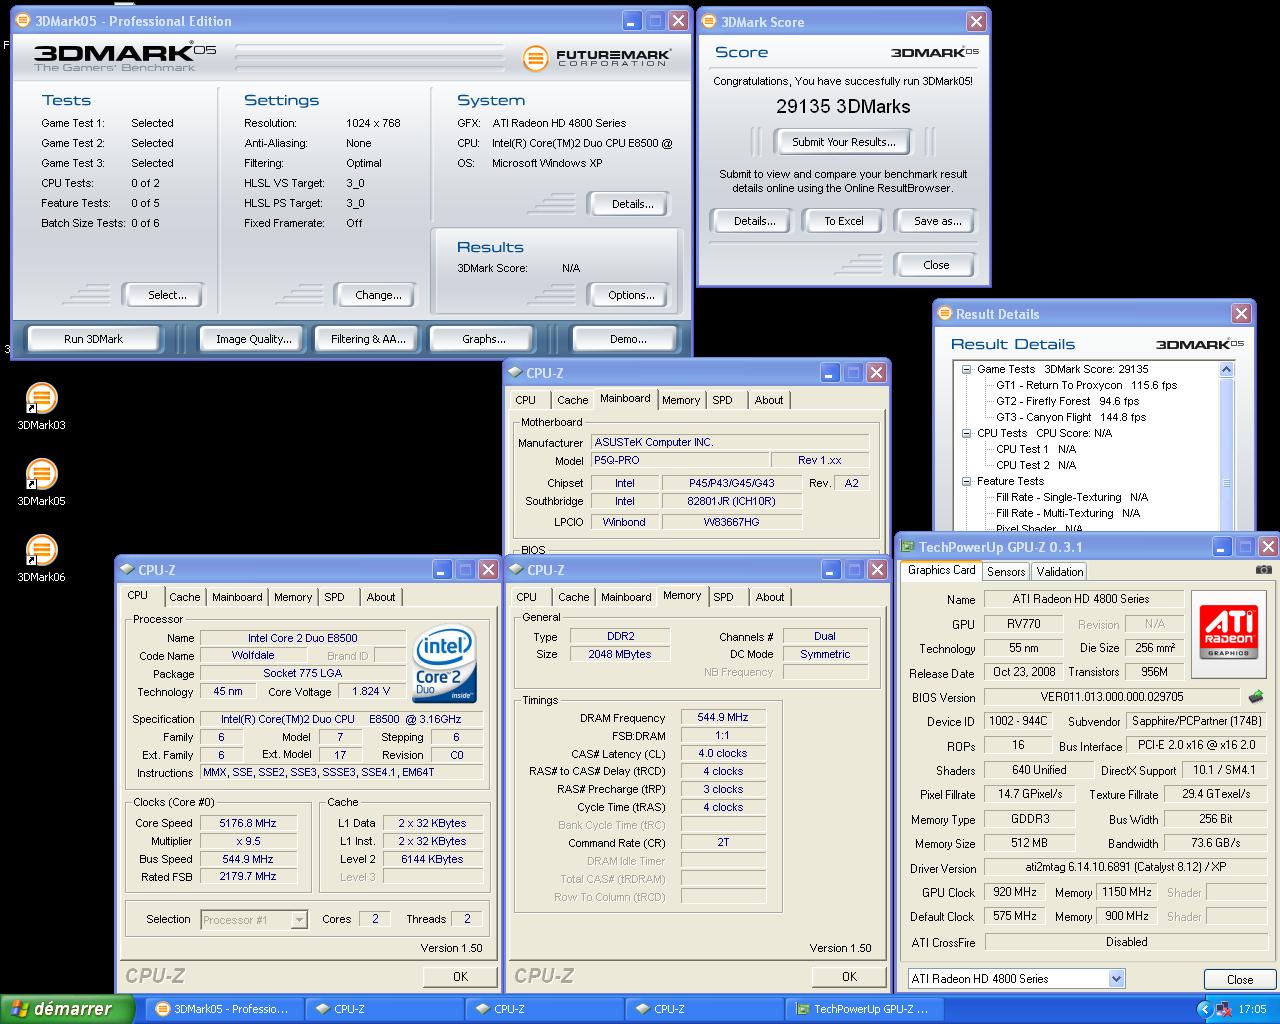Switch to the Validation tab in GPU-Z

tap(1059, 572)
